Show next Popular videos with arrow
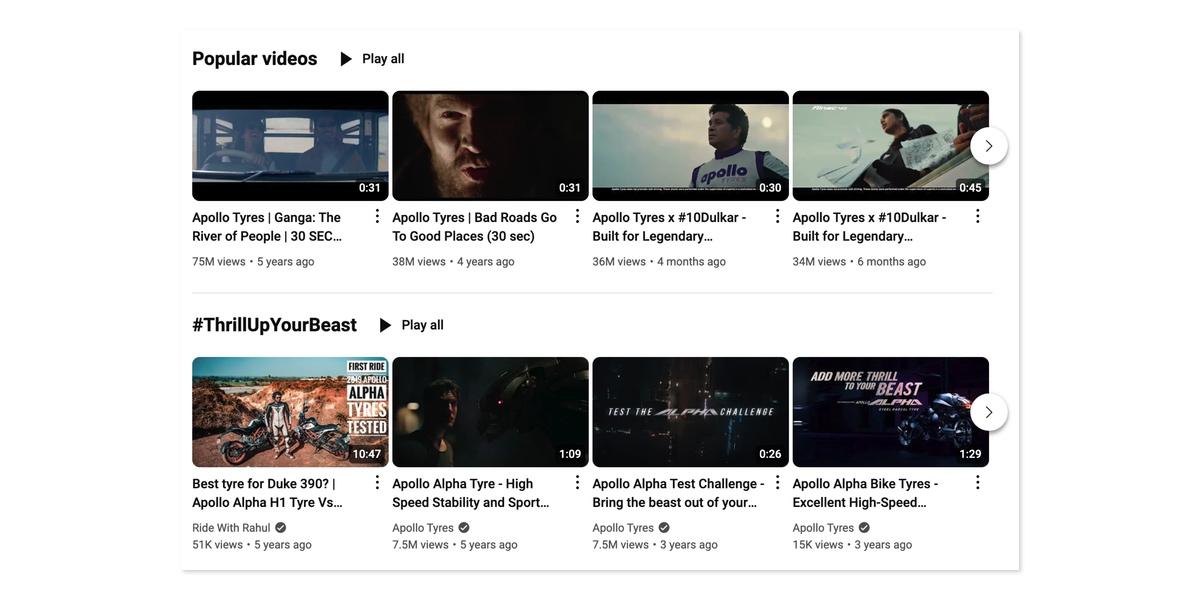Viewport: 1200px width, 600px height. tap(989, 146)
